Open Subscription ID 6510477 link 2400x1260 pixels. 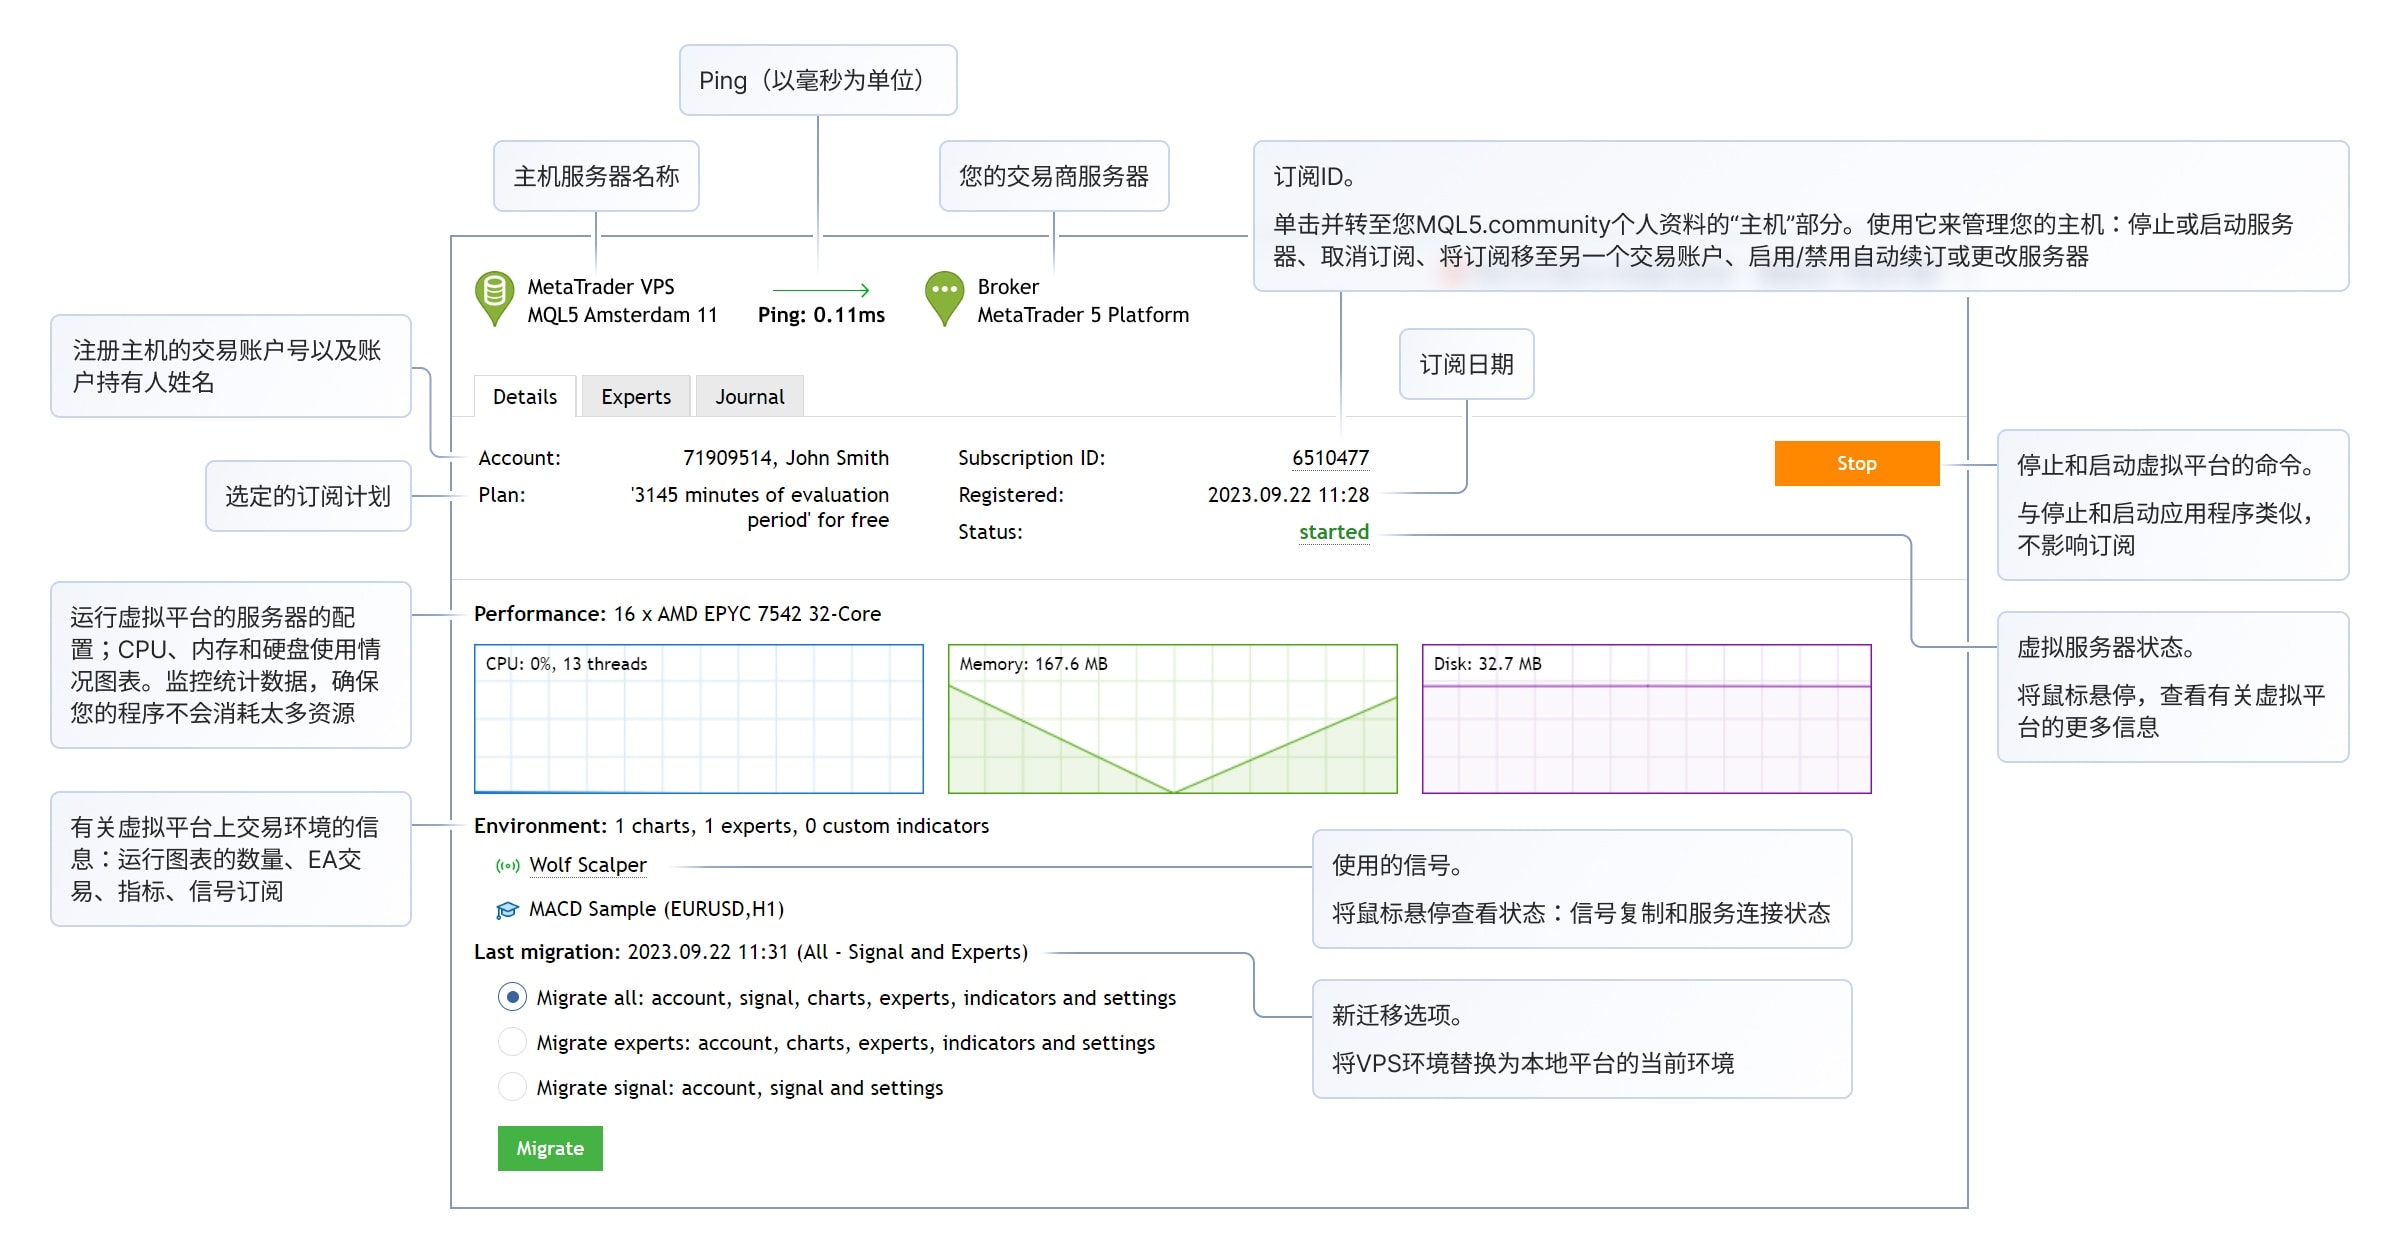coord(1332,457)
